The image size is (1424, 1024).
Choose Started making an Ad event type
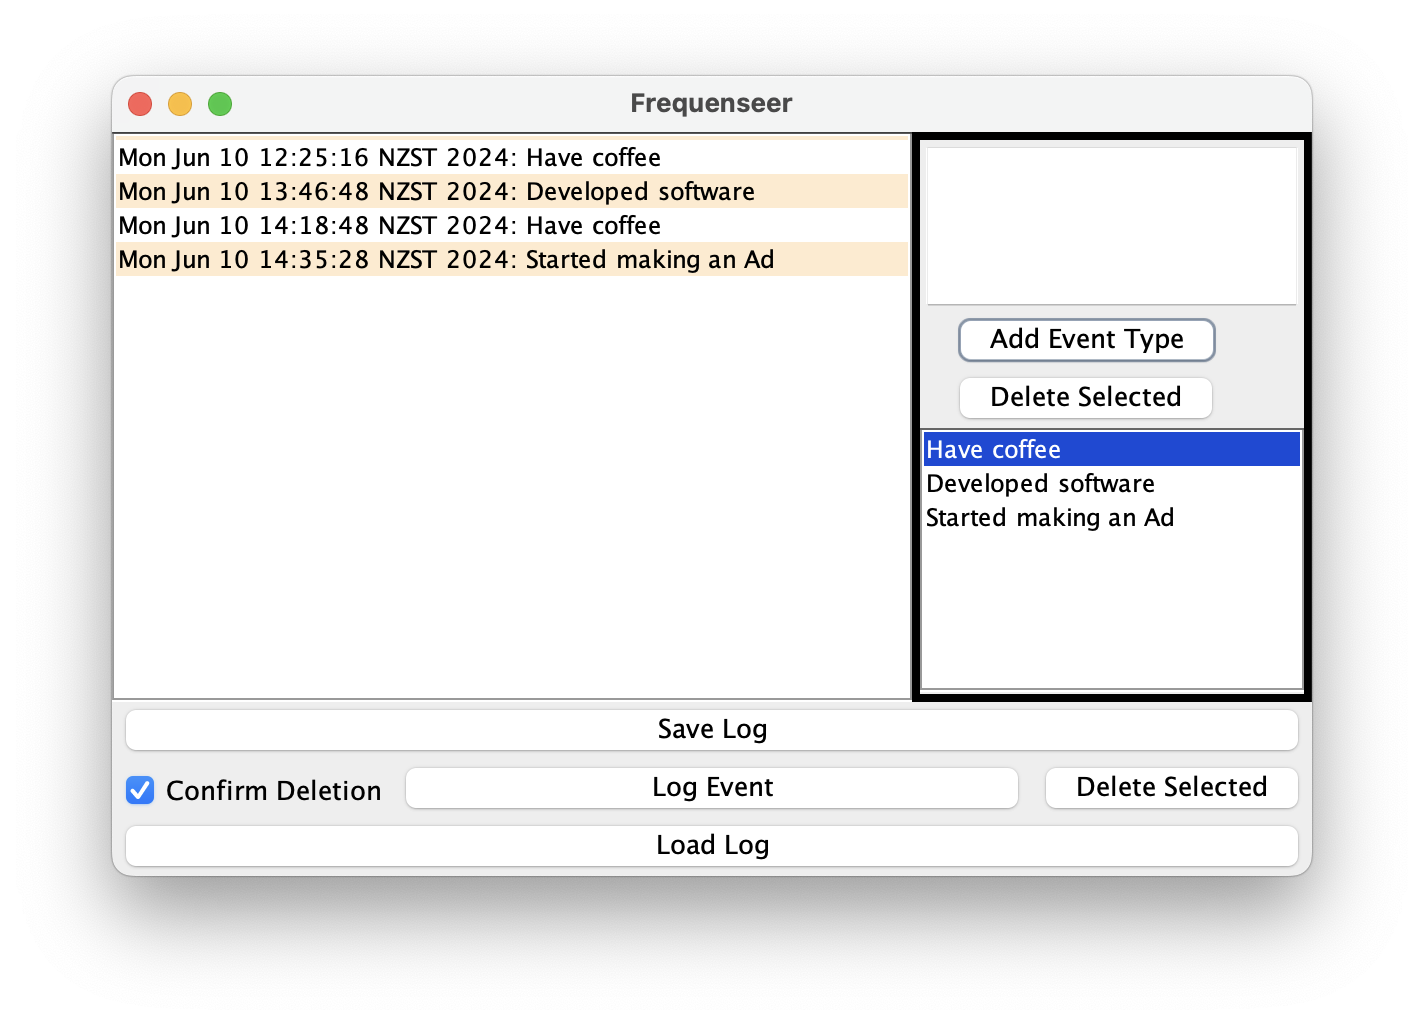(x=1050, y=518)
